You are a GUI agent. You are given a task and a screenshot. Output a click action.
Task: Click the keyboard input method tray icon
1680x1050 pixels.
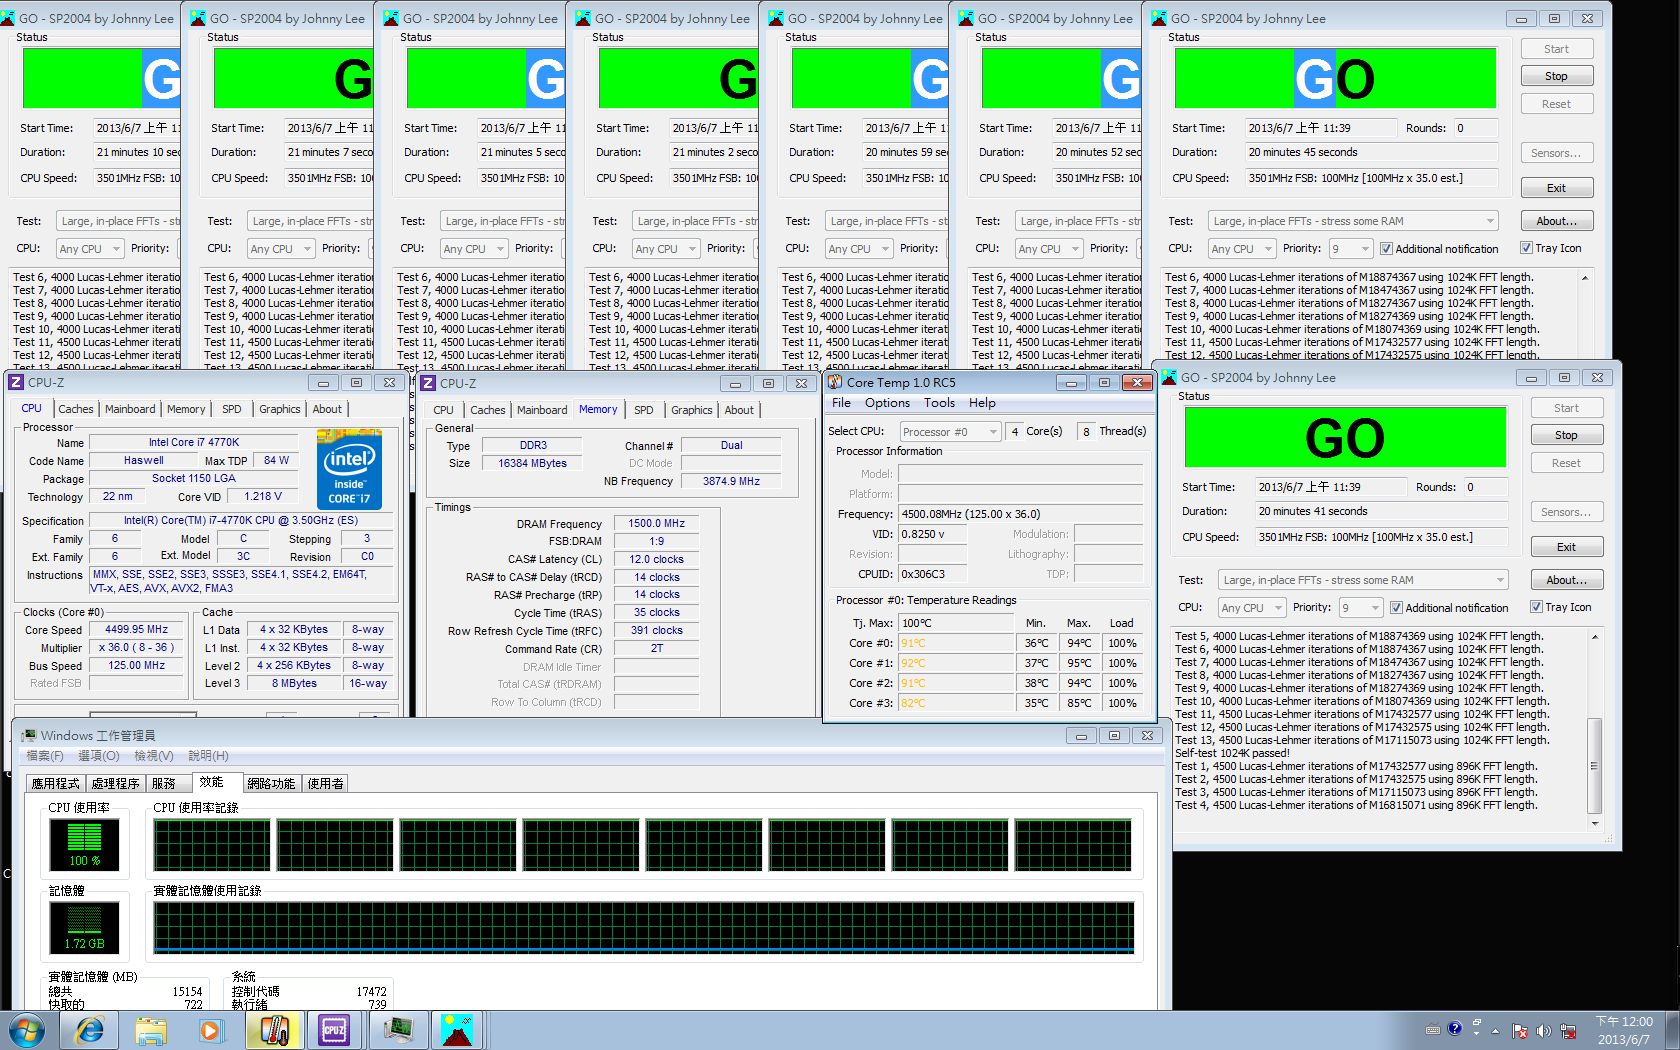1433,1029
